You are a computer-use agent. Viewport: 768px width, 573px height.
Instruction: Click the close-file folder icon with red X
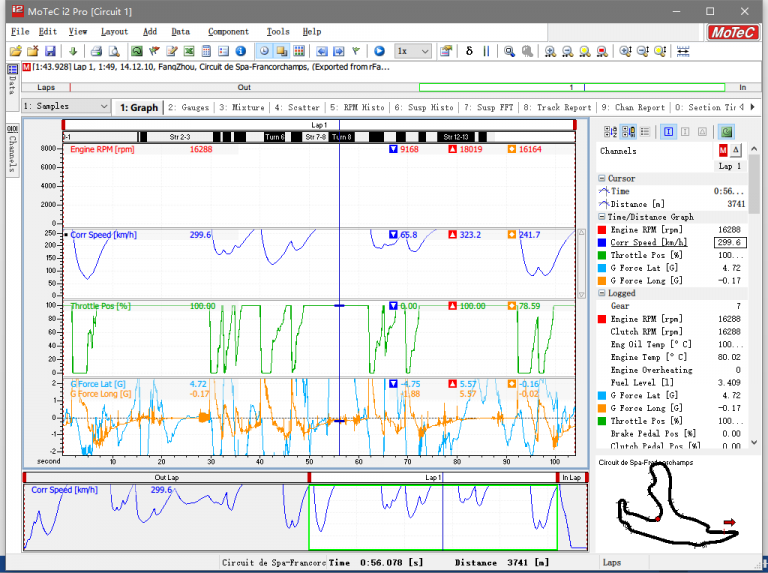click(33, 51)
